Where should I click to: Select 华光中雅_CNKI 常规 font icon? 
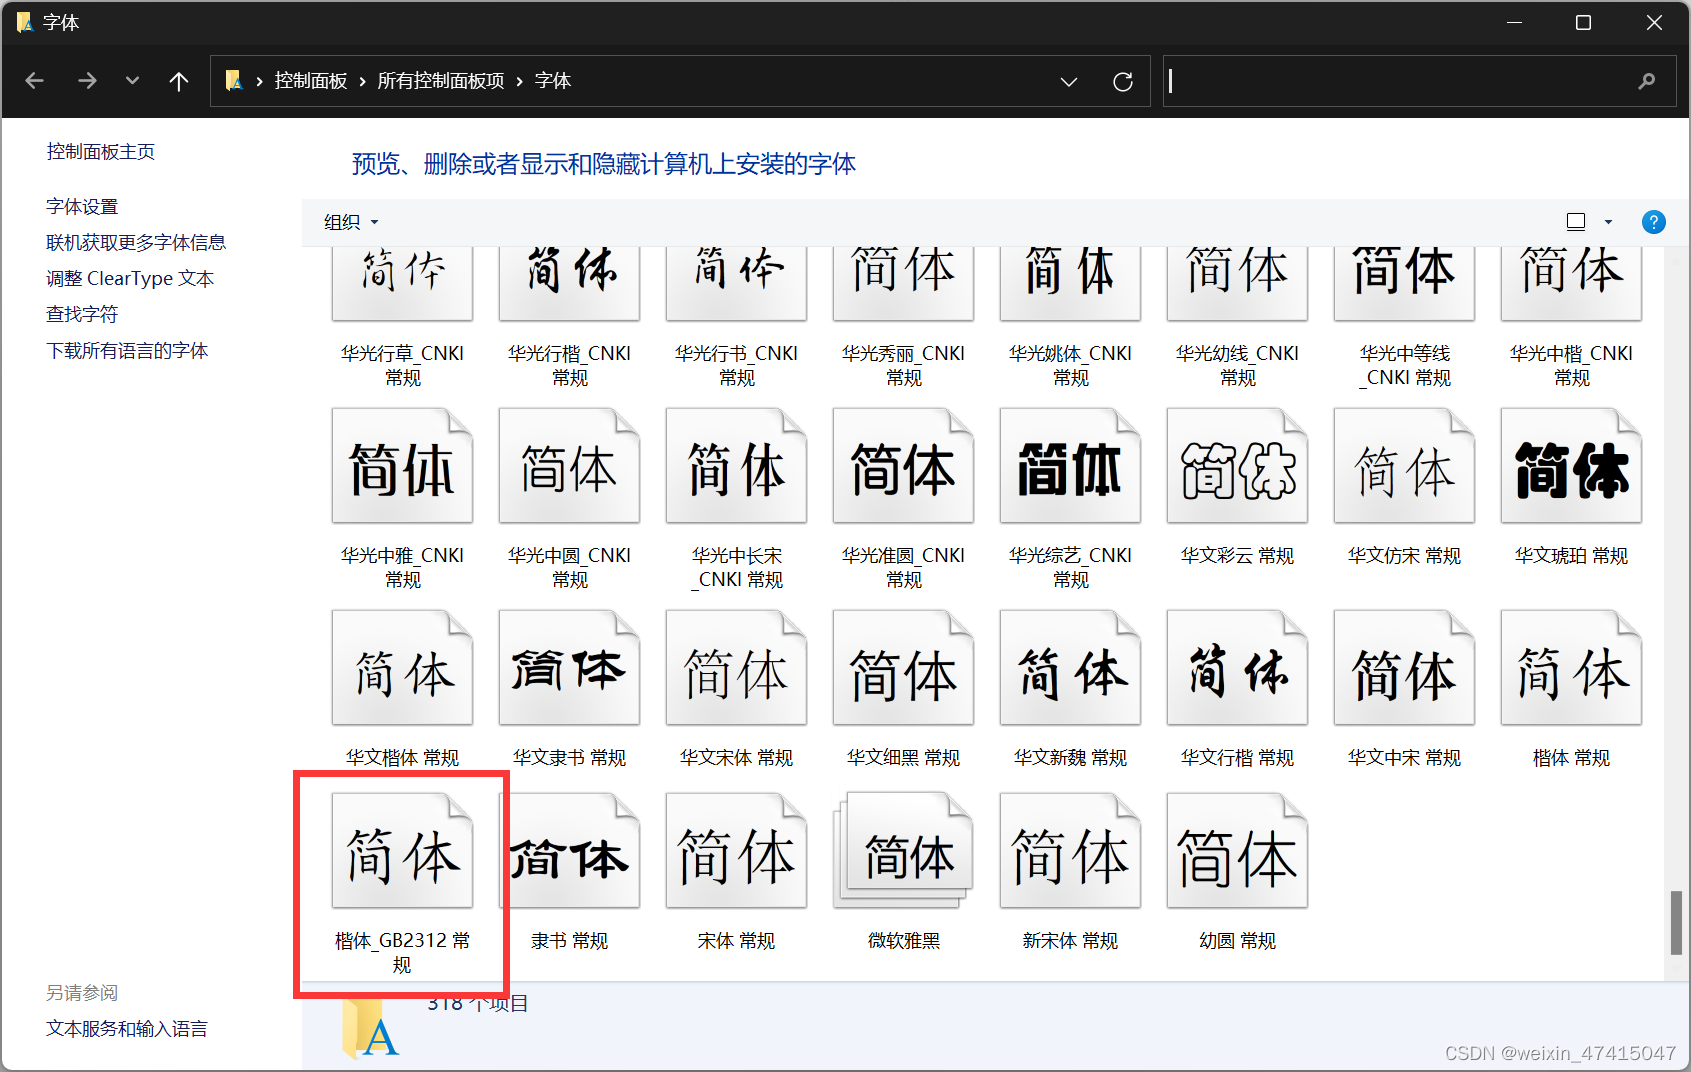pyautogui.click(x=403, y=466)
